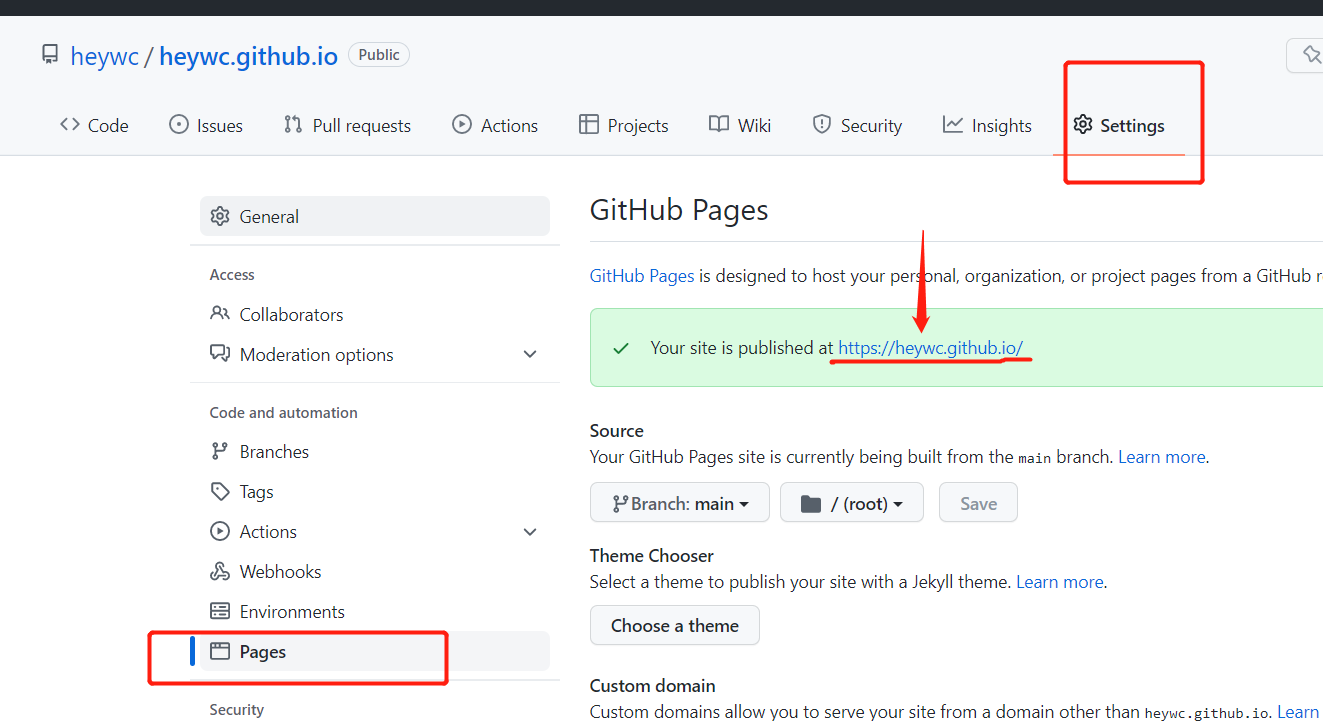This screenshot has width=1323, height=721.
Task: Open top navigation Actions tab
Action: (495, 125)
